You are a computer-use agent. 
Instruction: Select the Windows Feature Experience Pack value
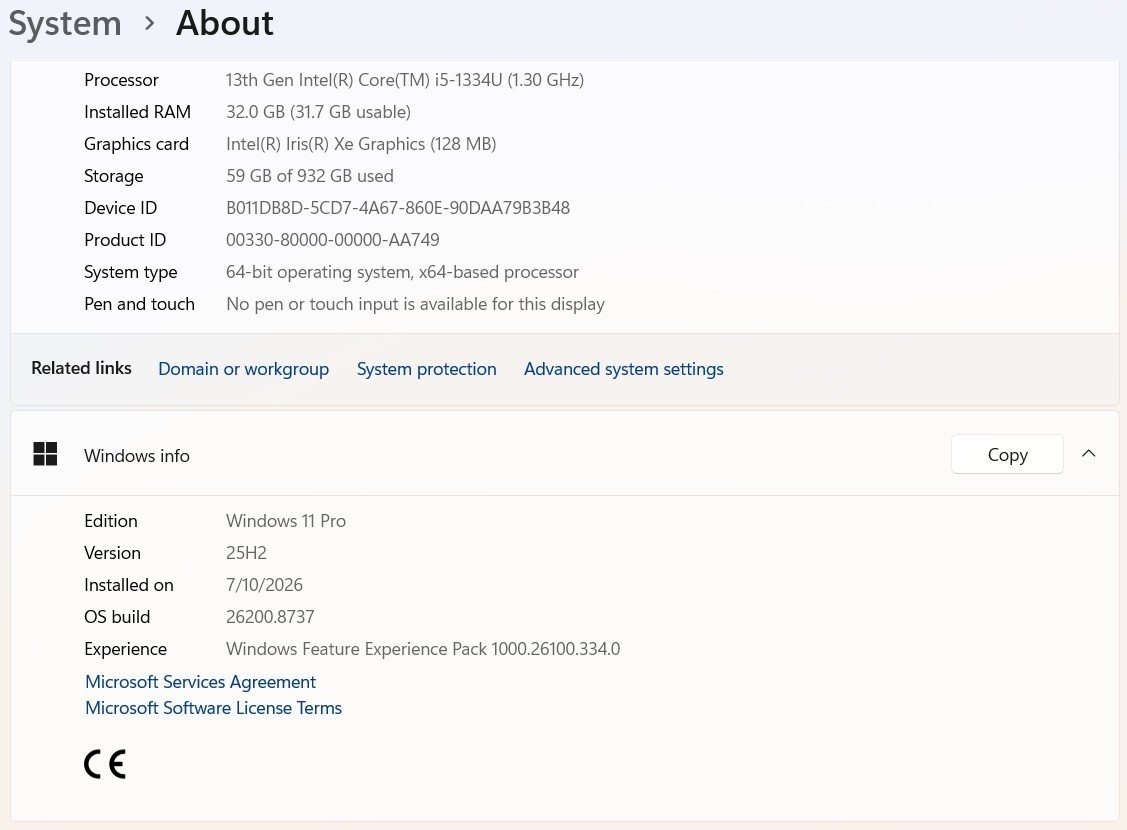[423, 649]
